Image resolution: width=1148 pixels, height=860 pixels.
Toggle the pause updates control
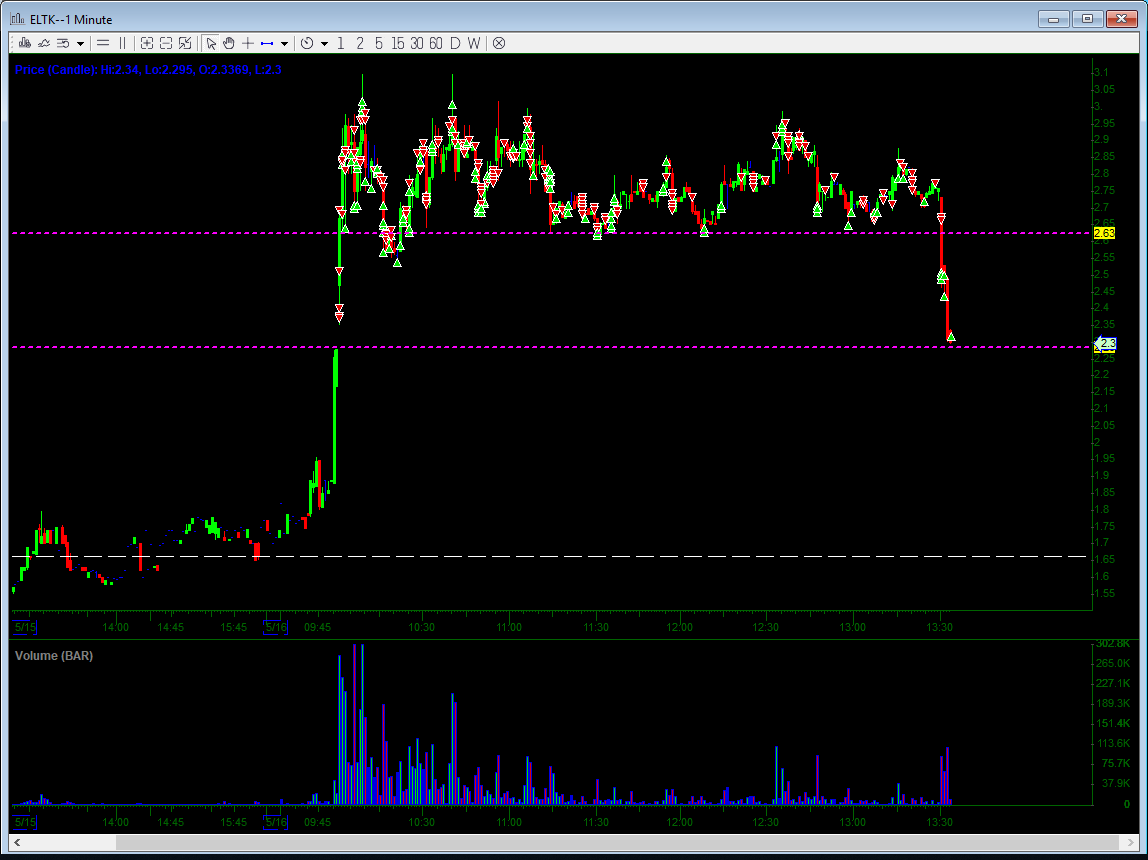point(122,43)
